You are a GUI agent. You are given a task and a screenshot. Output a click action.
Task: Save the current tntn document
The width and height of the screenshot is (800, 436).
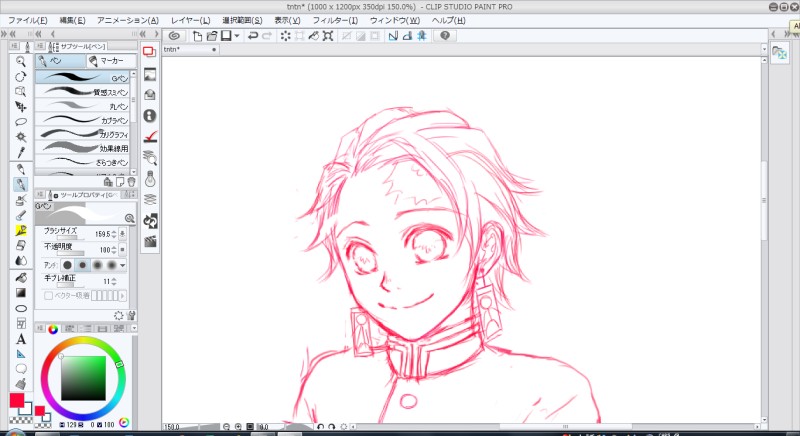point(226,36)
